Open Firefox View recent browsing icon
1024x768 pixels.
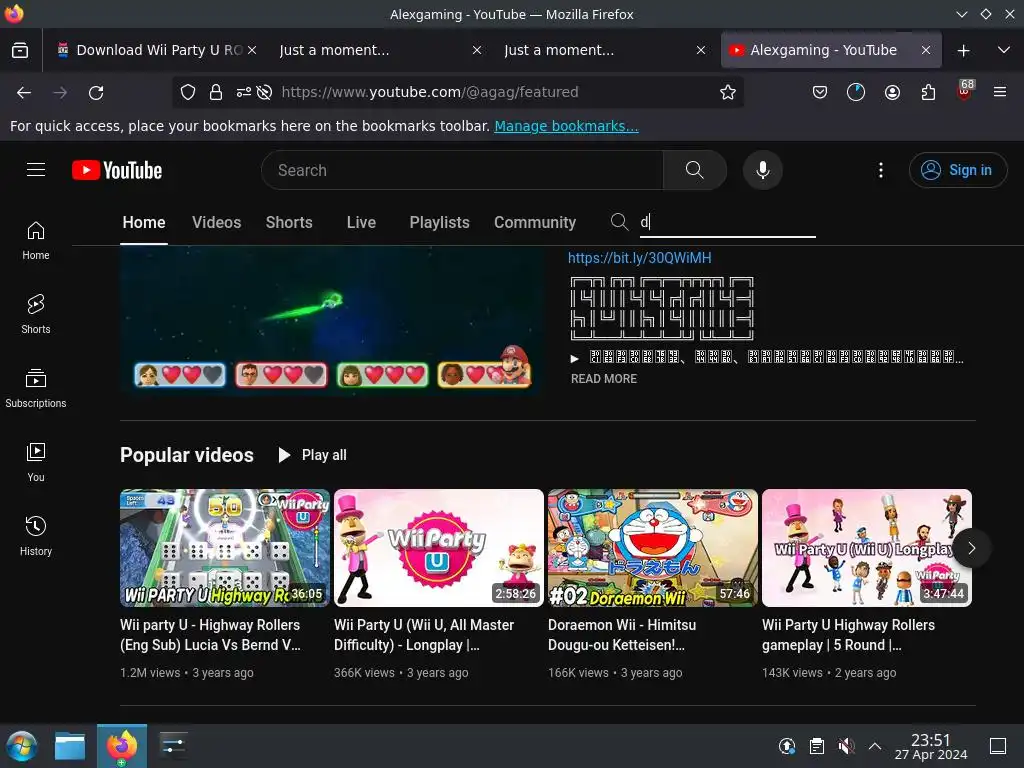click(20, 50)
